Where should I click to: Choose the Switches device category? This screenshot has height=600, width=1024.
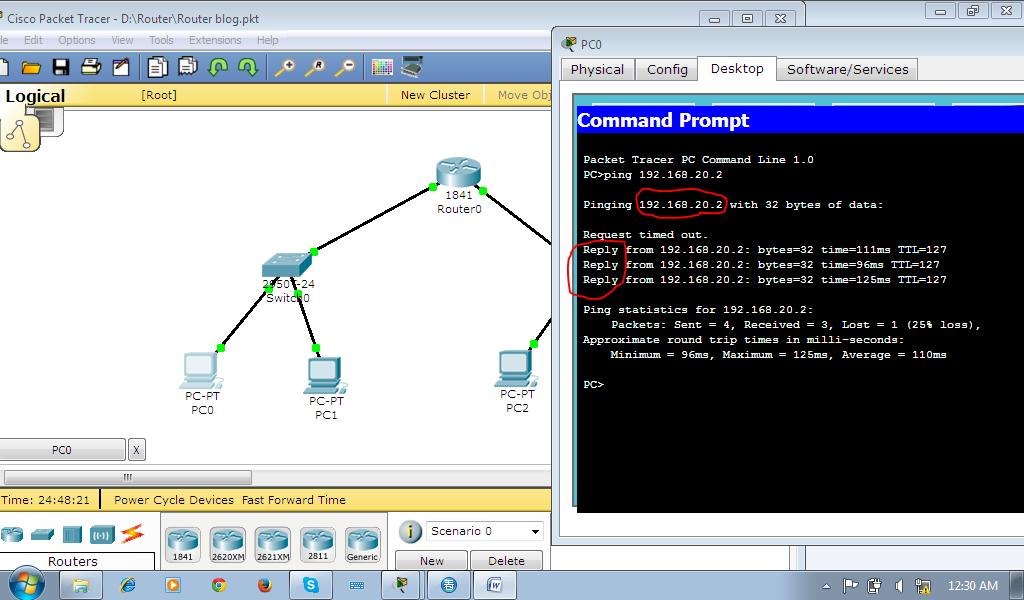coord(42,535)
